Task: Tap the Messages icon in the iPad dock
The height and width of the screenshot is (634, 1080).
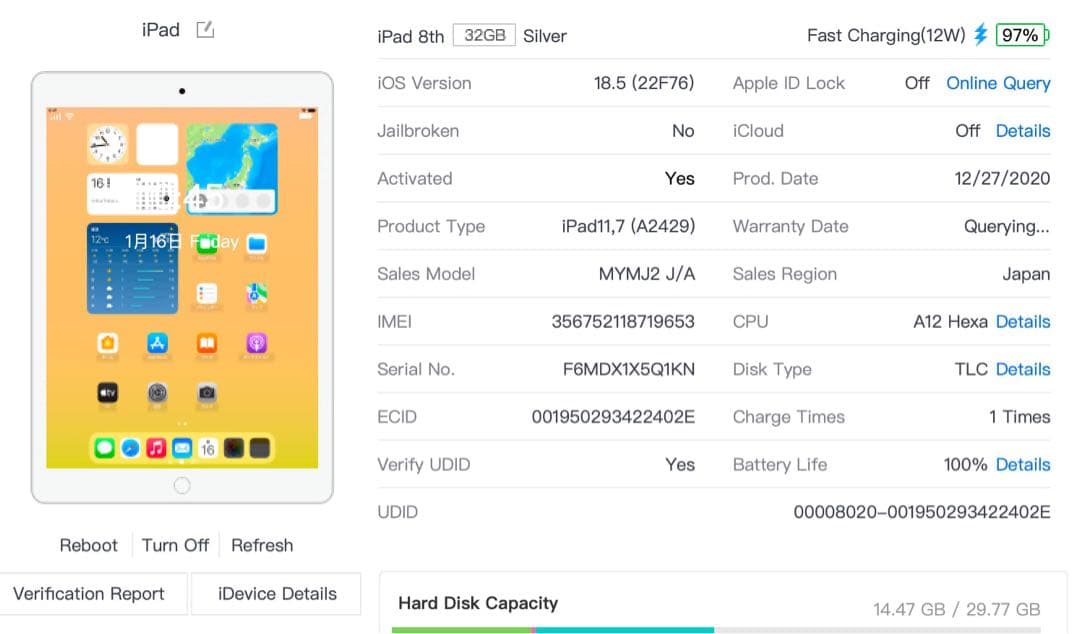Action: click(105, 448)
